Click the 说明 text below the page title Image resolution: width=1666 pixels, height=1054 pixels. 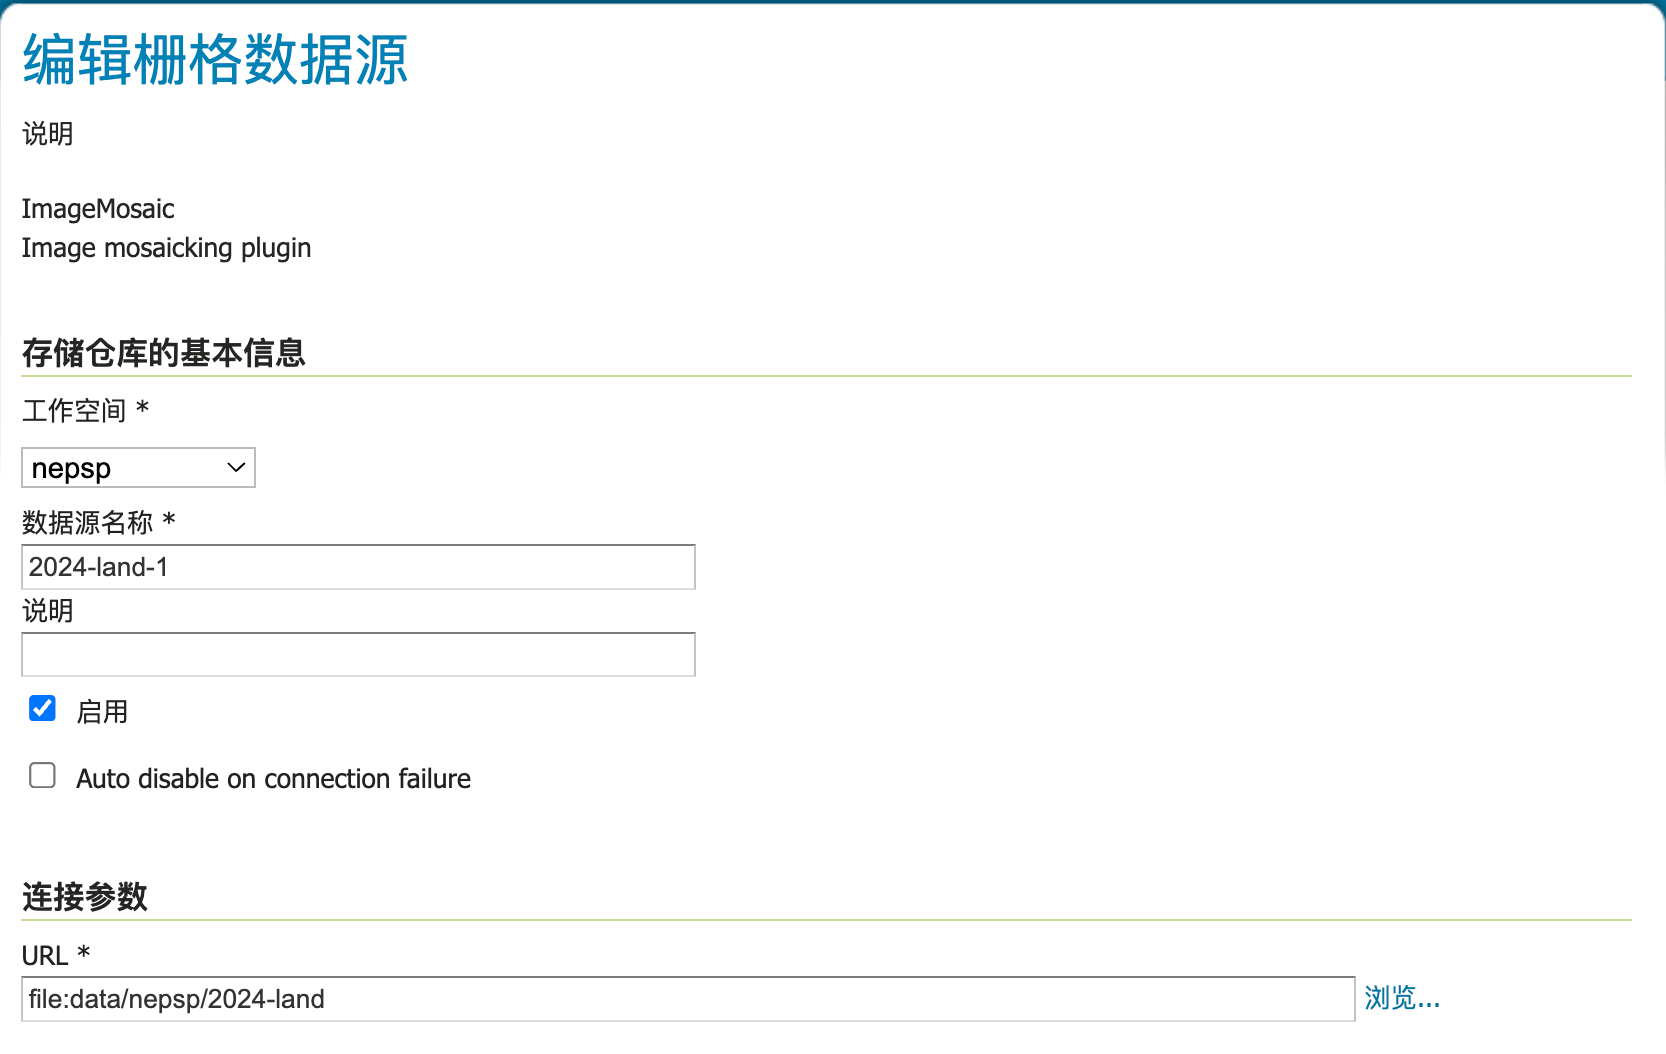pyautogui.click(x=48, y=134)
